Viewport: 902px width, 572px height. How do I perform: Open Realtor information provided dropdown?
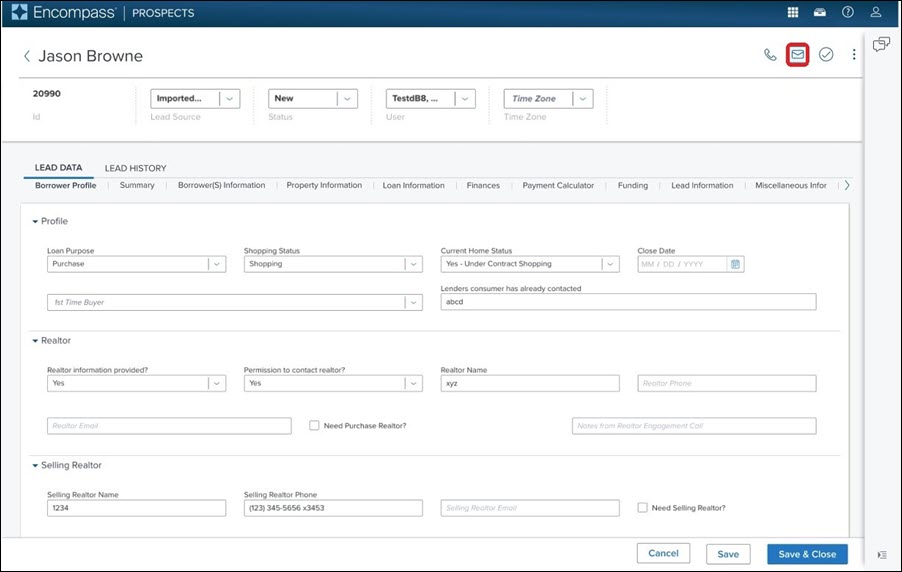click(x=136, y=383)
